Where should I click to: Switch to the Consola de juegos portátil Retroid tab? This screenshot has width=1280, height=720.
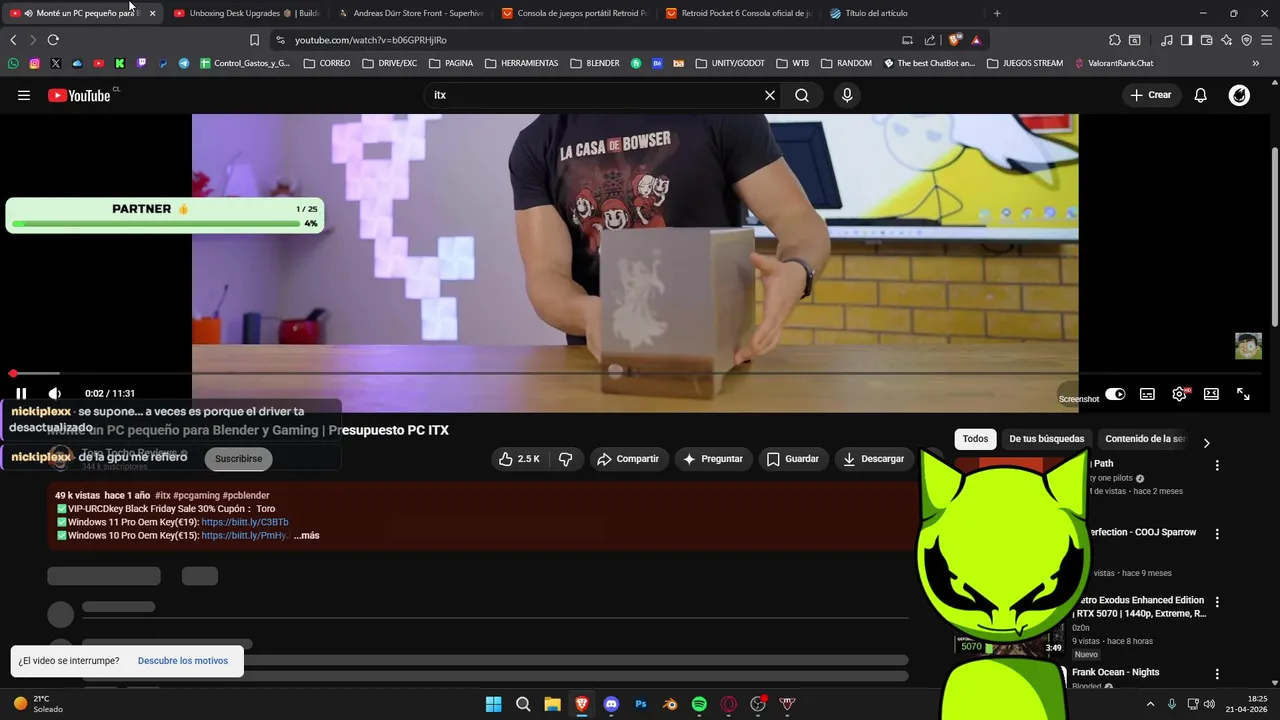click(574, 13)
